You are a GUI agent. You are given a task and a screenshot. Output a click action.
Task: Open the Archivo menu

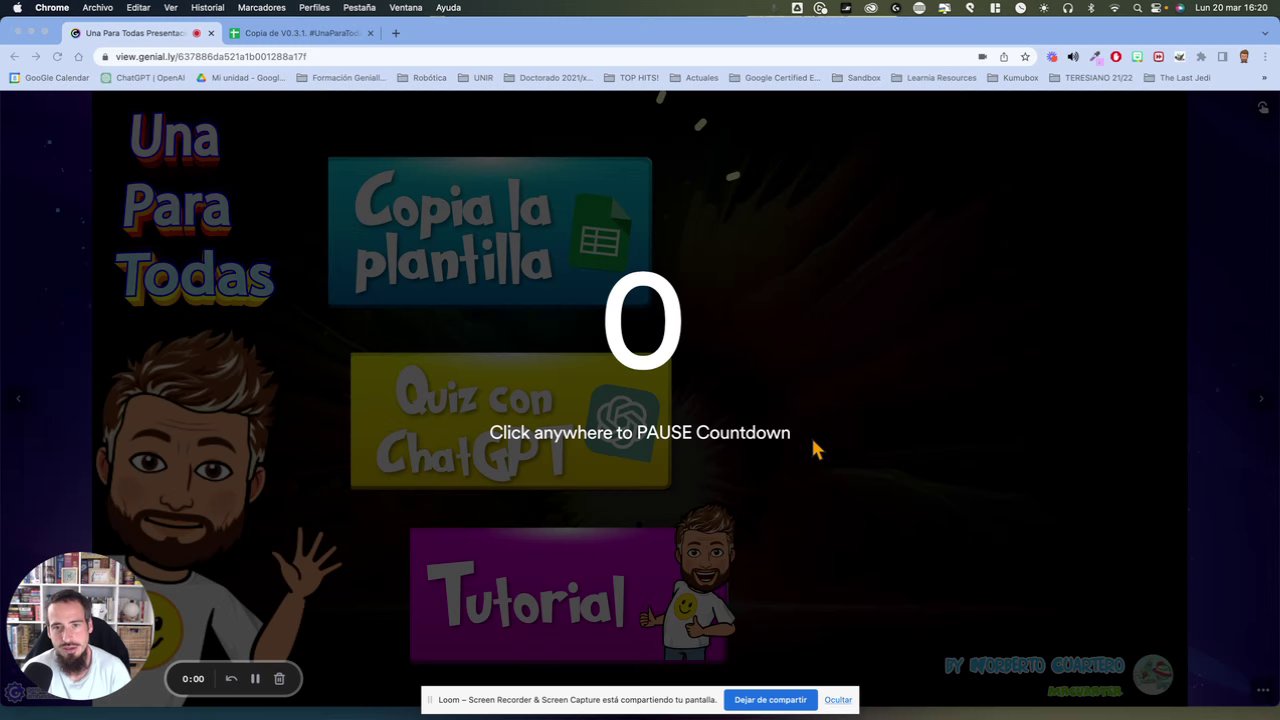click(x=97, y=7)
